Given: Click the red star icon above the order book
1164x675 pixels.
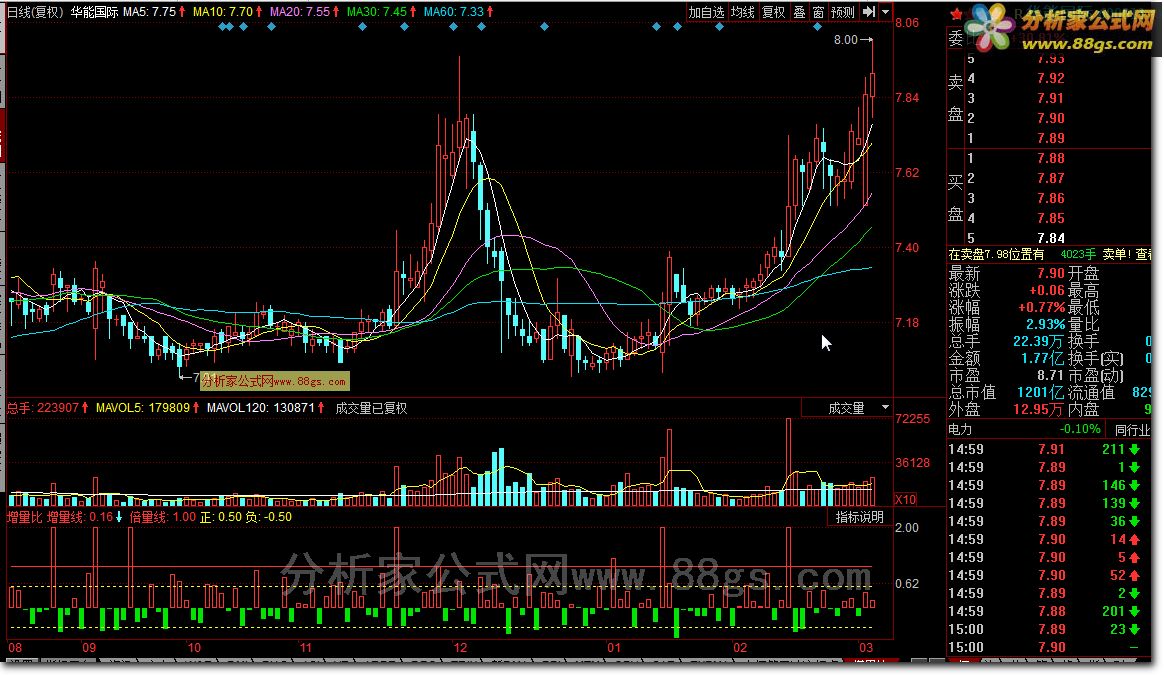Looking at the screenshot, I should coord(956,14).
